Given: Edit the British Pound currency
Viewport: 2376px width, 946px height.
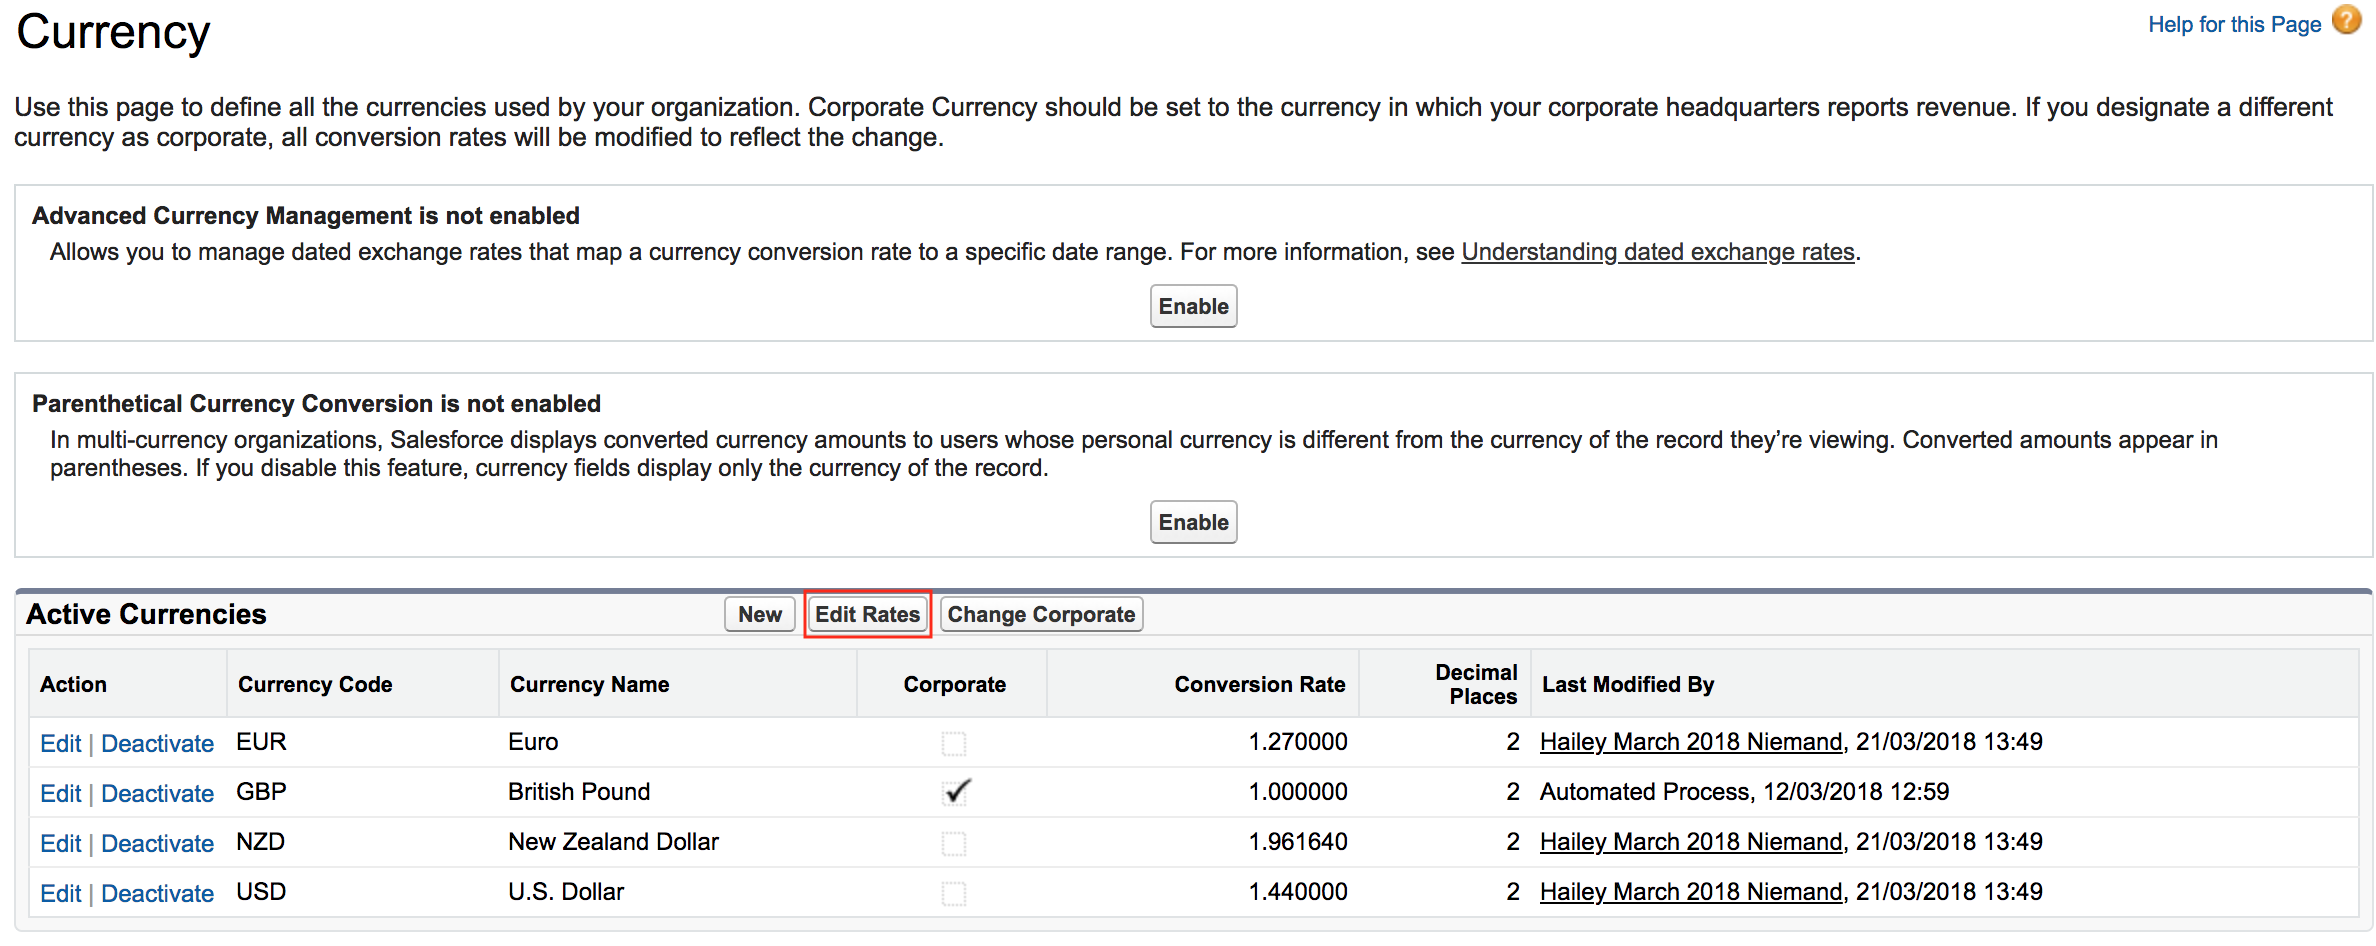Looking at the screenshot, I should pos(61,792).
